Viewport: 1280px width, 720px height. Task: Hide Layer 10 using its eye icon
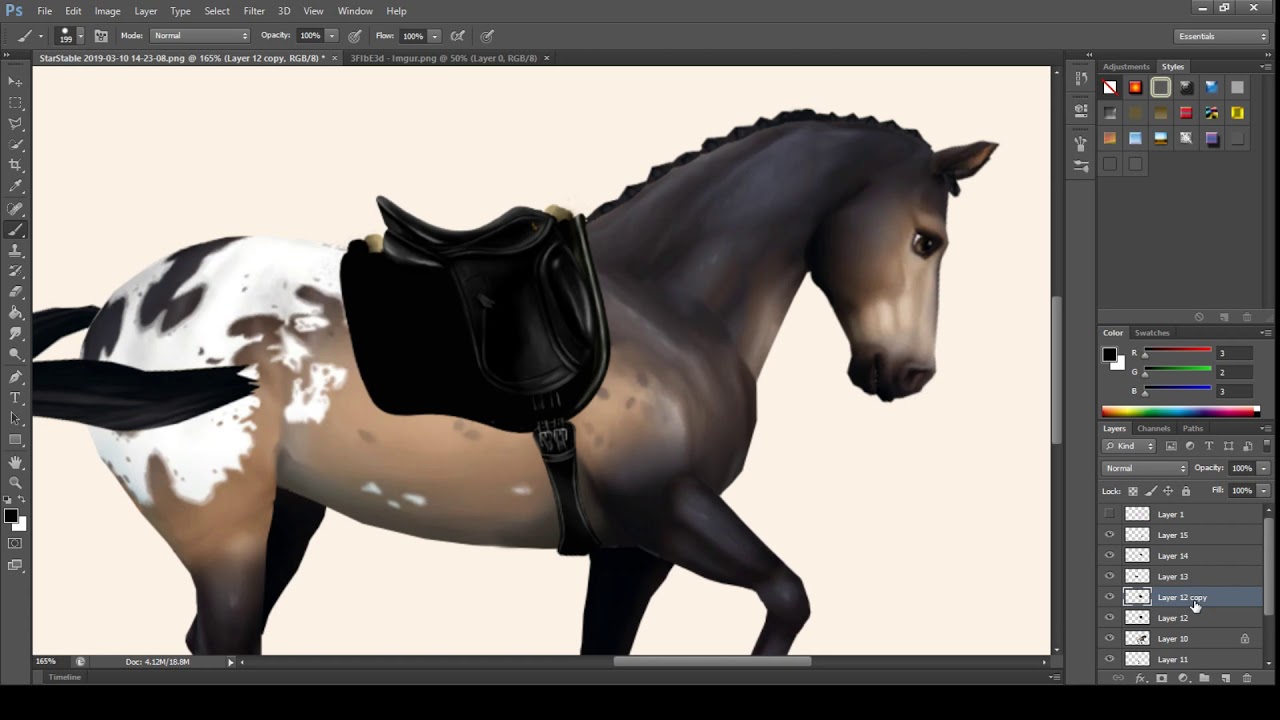(x=1109, y=638)
